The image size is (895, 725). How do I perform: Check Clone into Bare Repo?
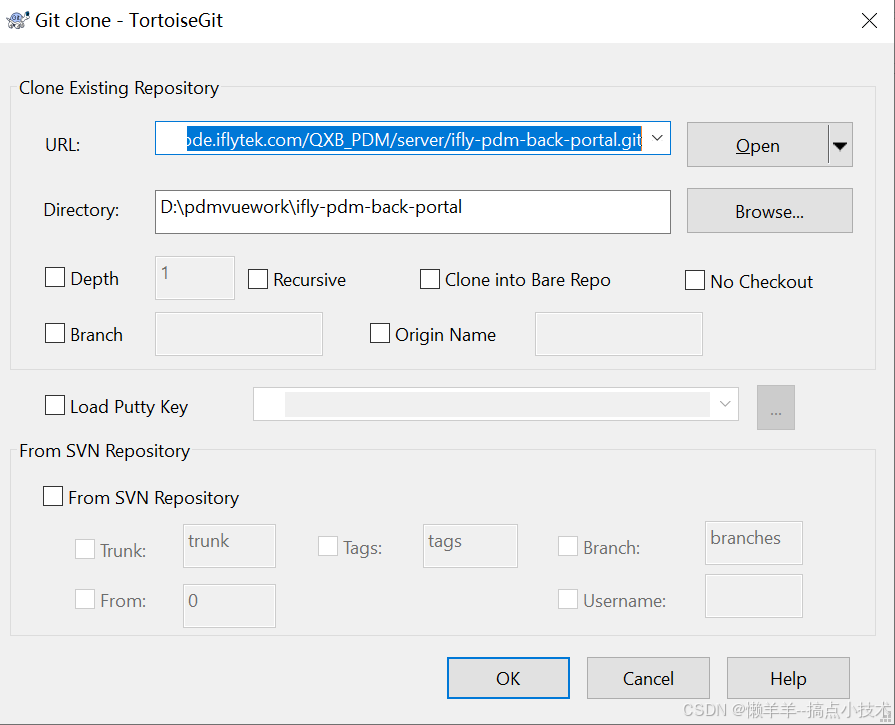[x=430, y=279]
